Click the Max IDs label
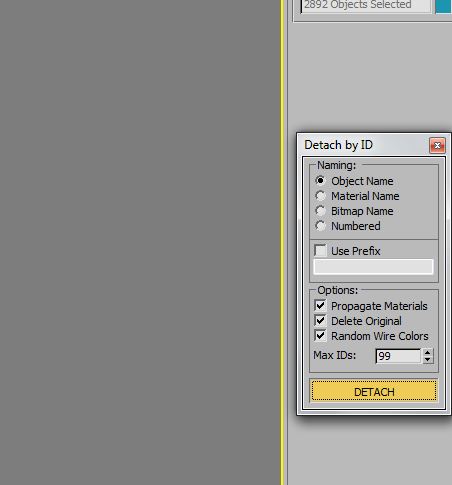Screen dimensions: 452x485 [x=335, y=355]
